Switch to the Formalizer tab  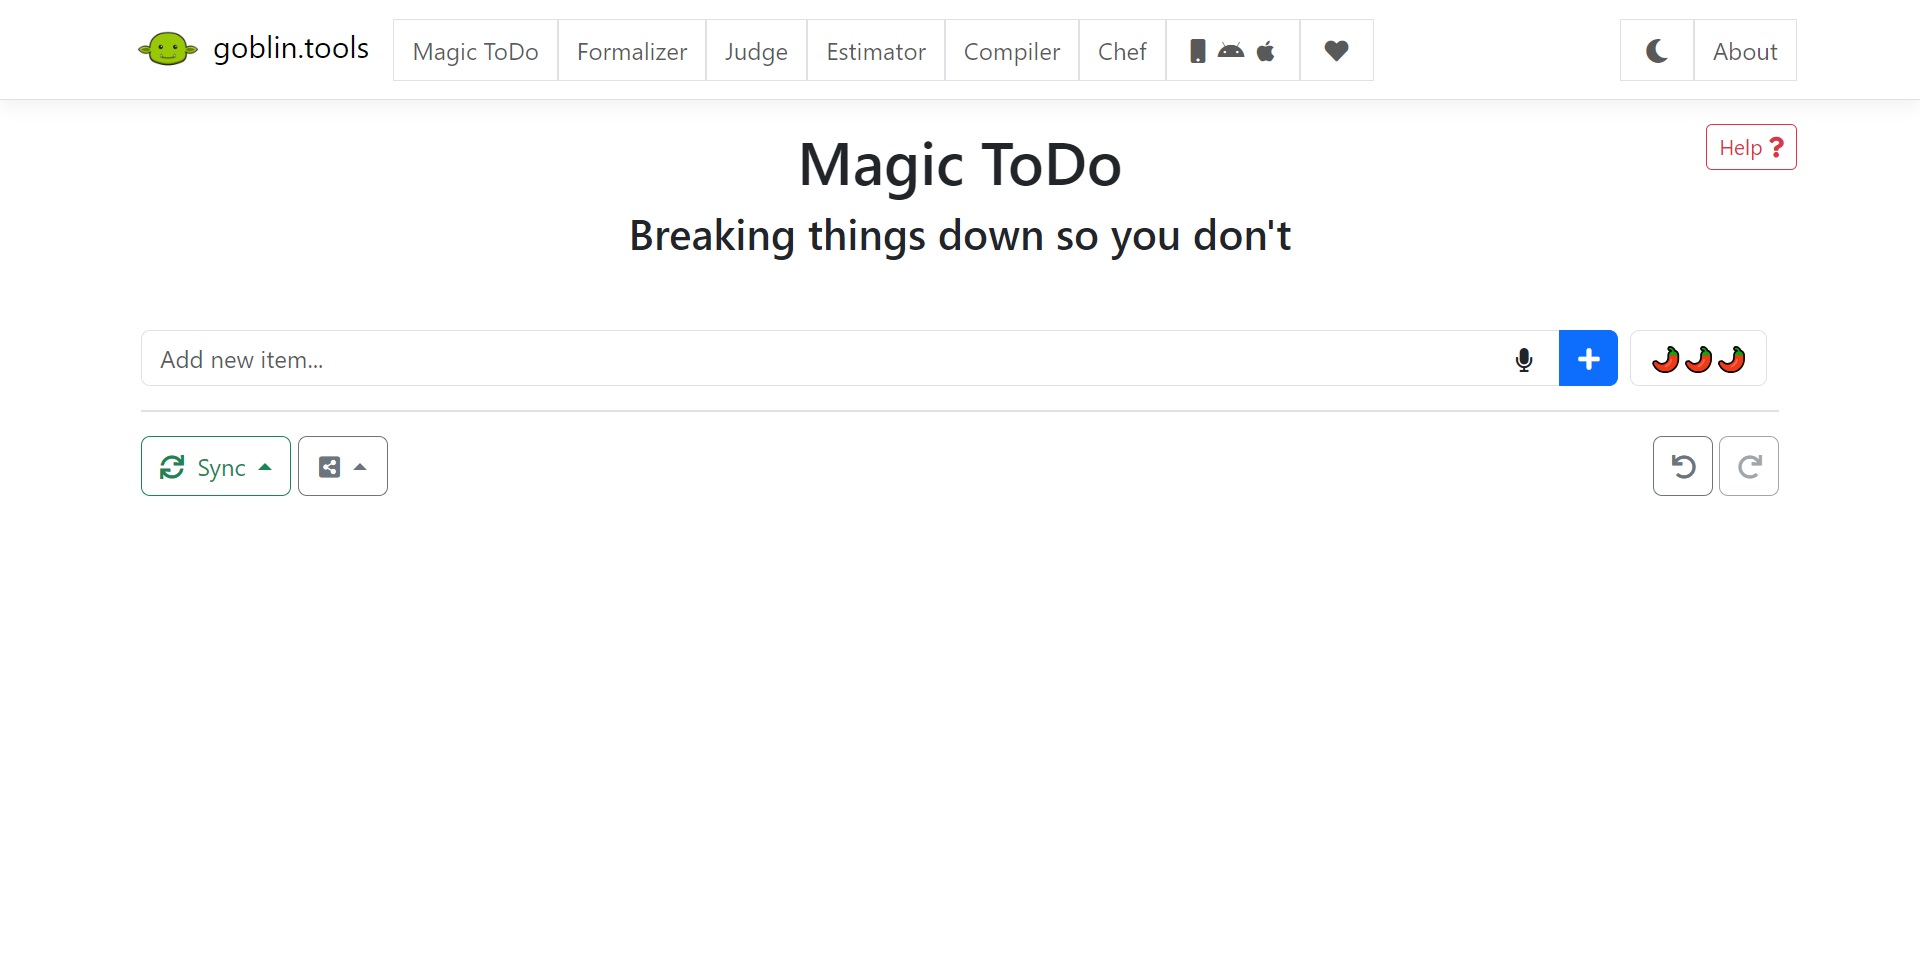tap(632, 51)
